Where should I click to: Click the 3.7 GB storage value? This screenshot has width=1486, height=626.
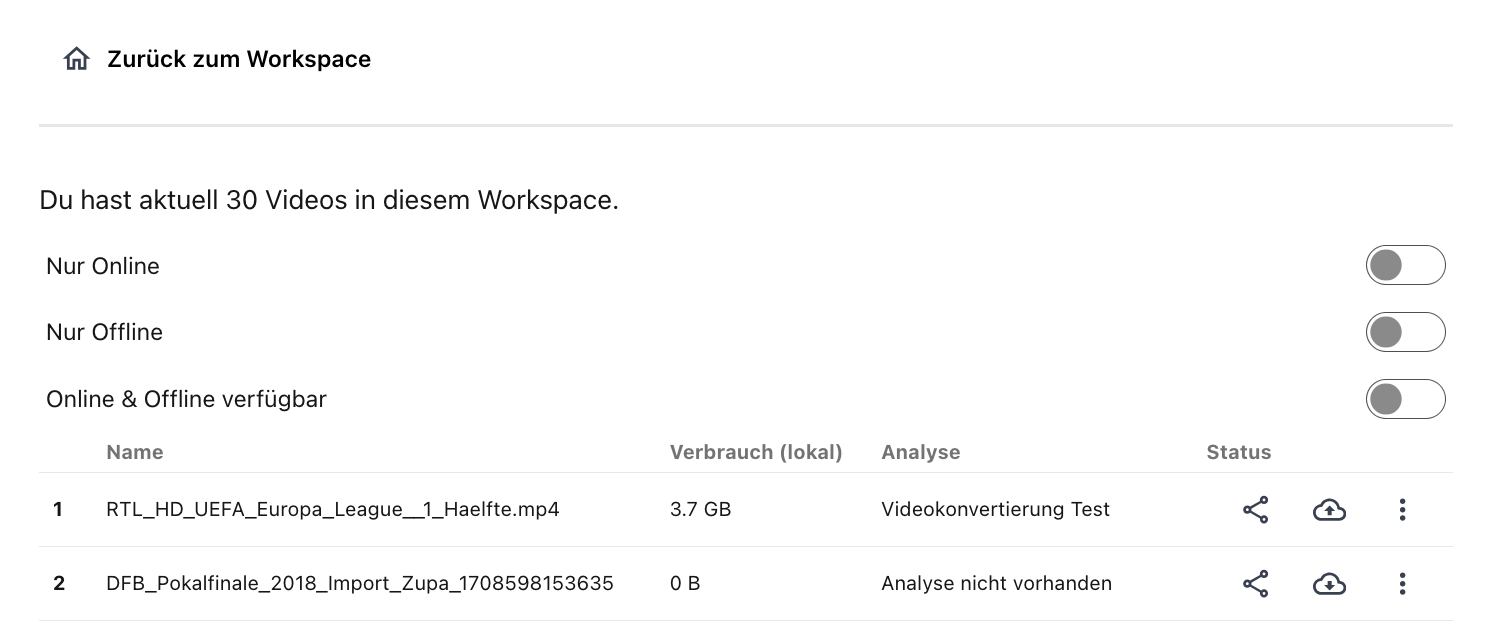700,510
